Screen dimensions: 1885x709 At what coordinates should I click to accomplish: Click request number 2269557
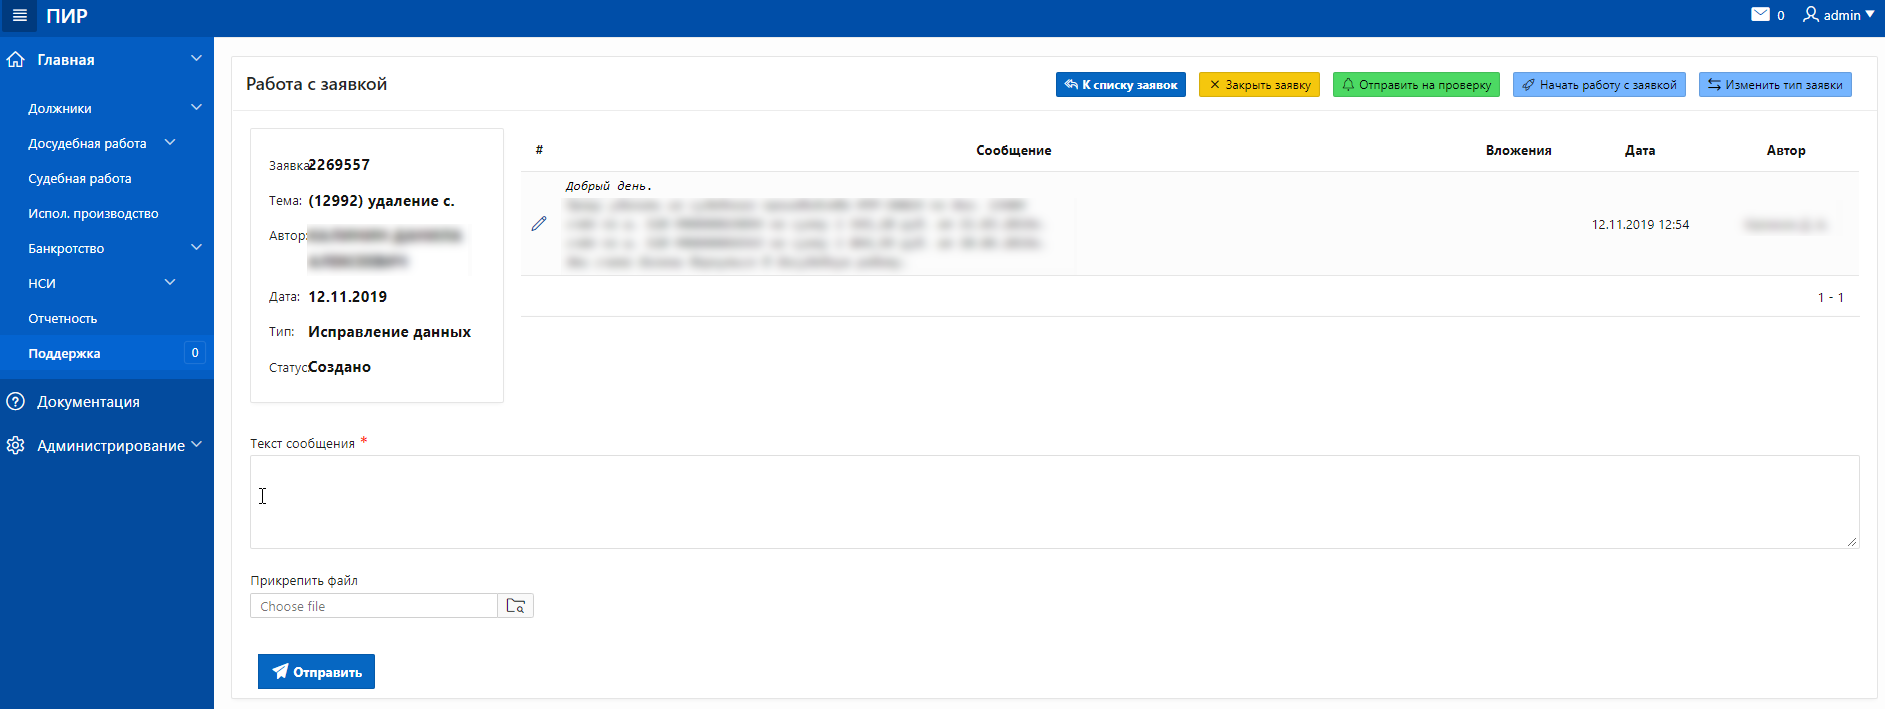point(339,164)
